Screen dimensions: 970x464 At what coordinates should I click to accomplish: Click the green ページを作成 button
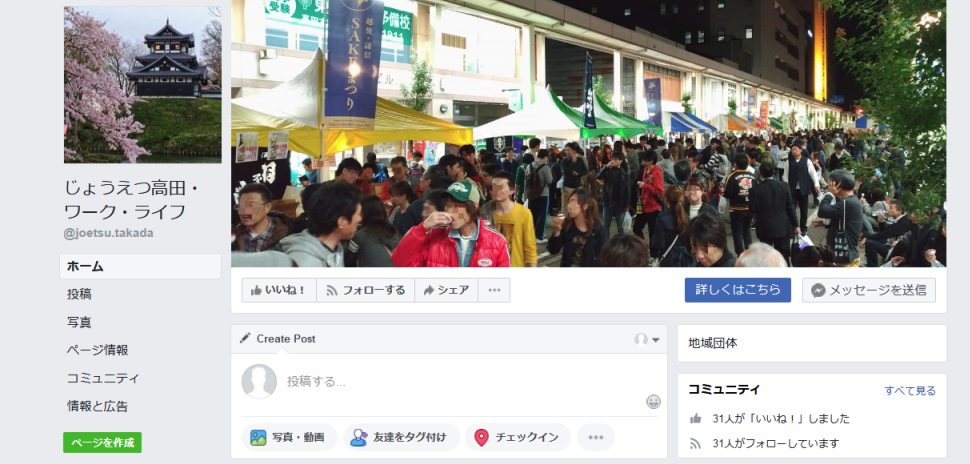pos(102,442)
